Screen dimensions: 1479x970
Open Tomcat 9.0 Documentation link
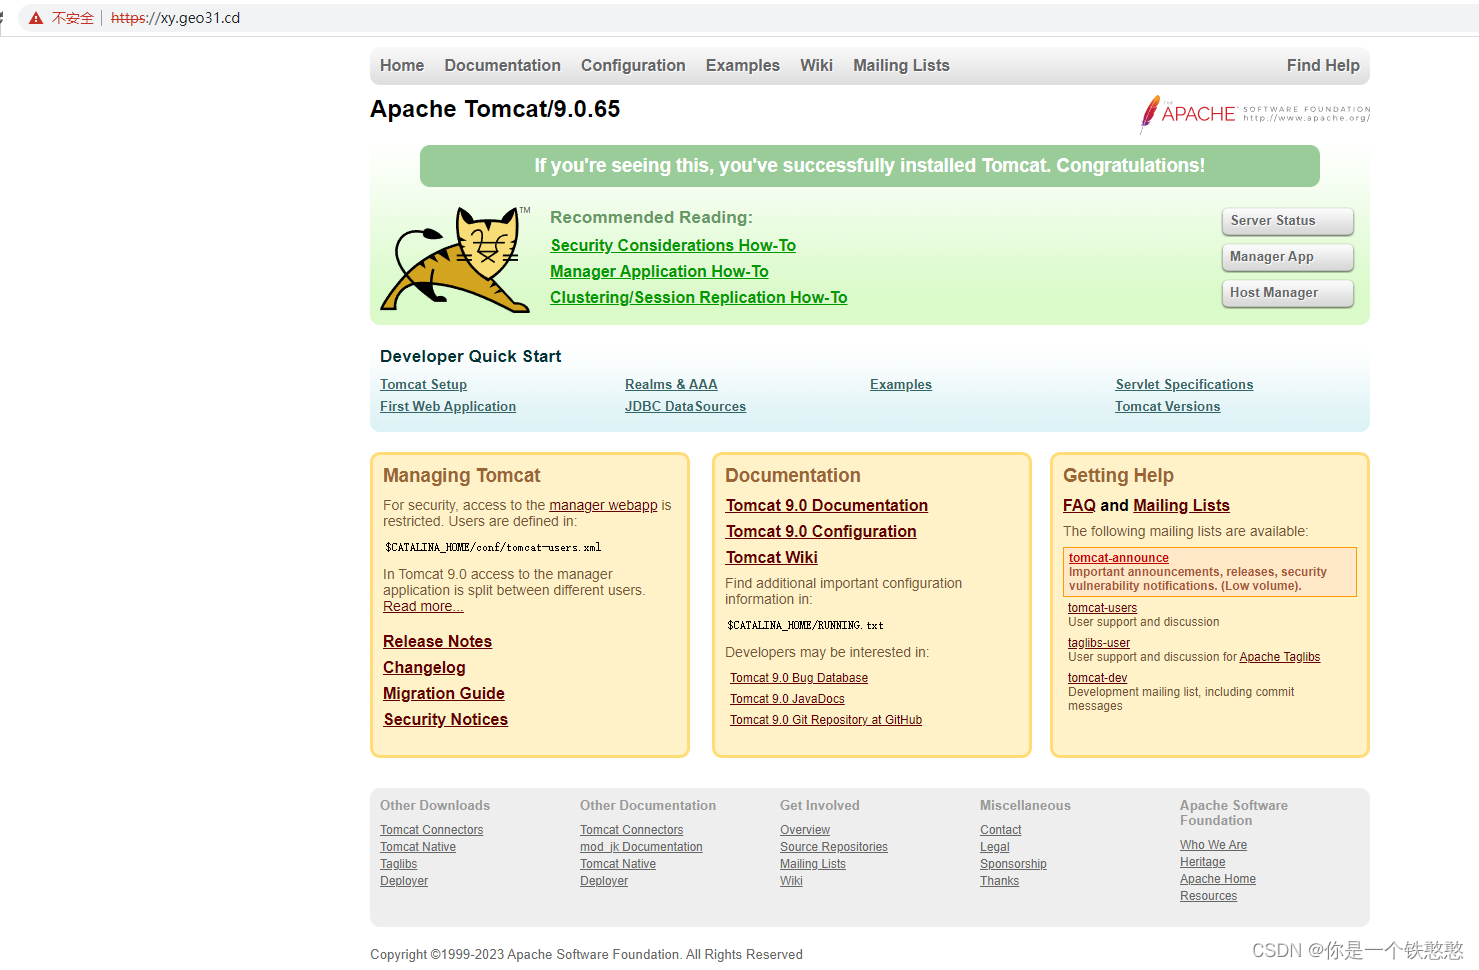pos(826,505)
